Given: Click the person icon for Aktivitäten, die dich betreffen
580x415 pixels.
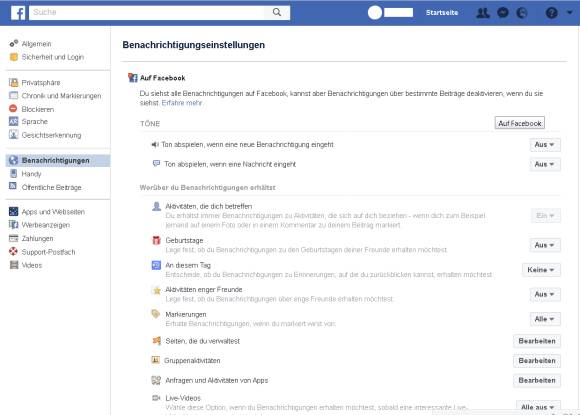Looking at the screenshot, I should coord(156,206).
